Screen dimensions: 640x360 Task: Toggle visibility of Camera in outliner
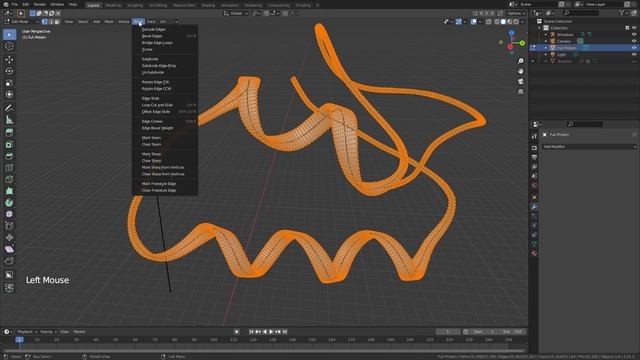click(x=634, y=41)
